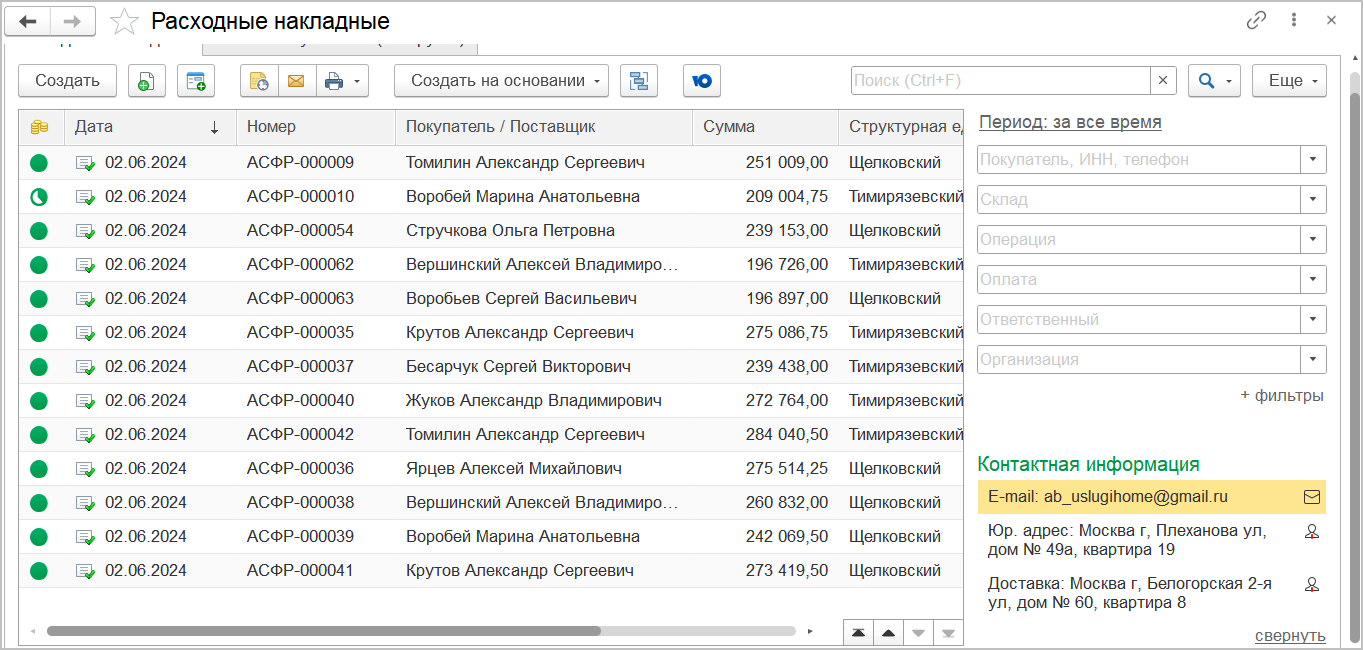1363x650 pixels.
Task: Click the chain link icon in title bar
Action: [1256, 21]
